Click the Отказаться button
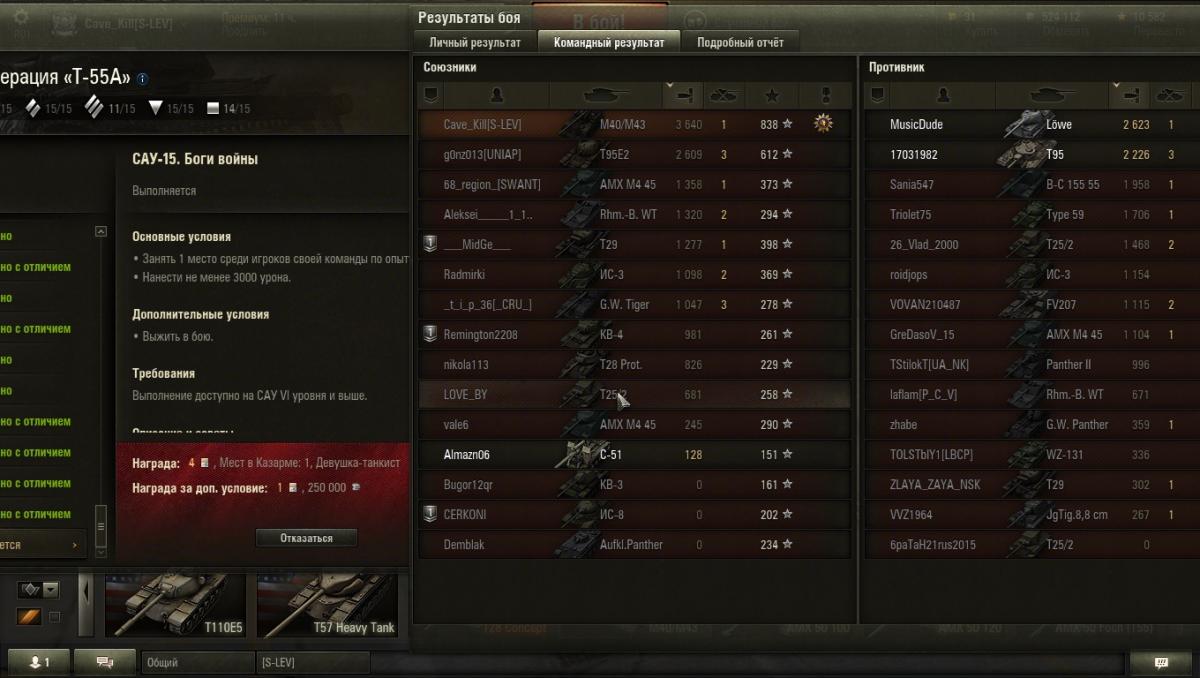 (306, 538)
